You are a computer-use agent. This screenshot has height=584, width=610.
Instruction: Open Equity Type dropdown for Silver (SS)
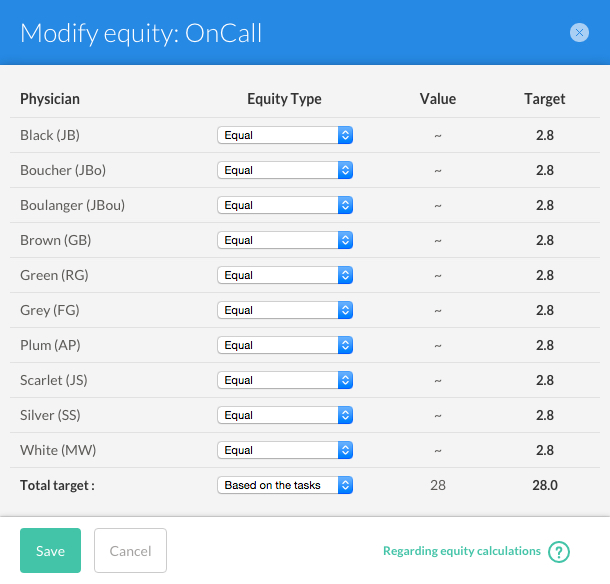tap(285, 415)
